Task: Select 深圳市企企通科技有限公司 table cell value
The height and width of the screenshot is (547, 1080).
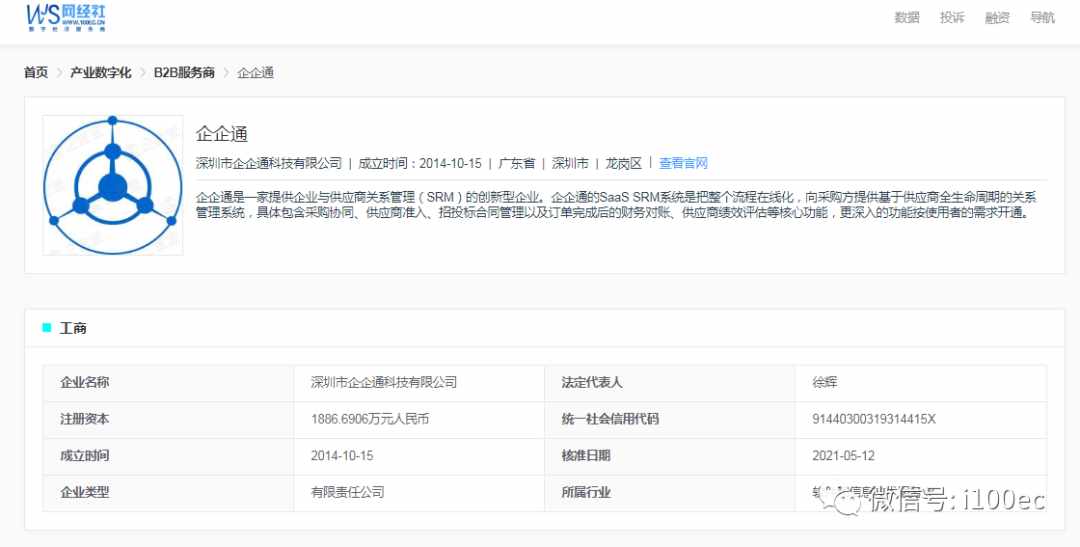Action: [x=384, y=382]
